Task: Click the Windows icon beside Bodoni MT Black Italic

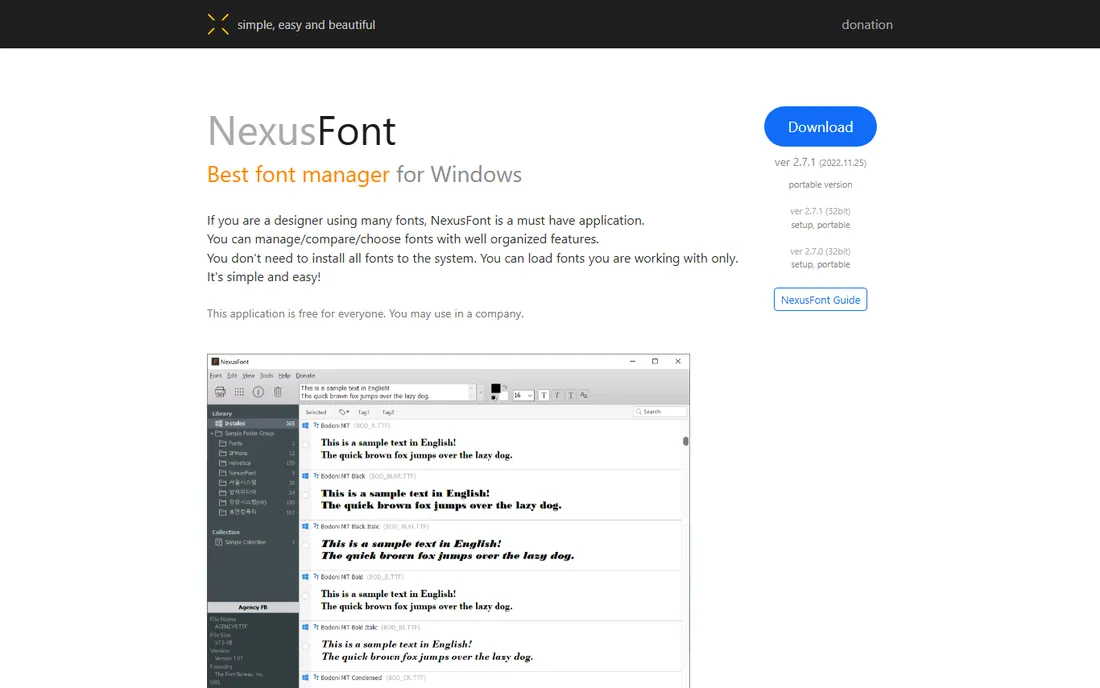Action: pyautogui.click(x=305, y=527)
